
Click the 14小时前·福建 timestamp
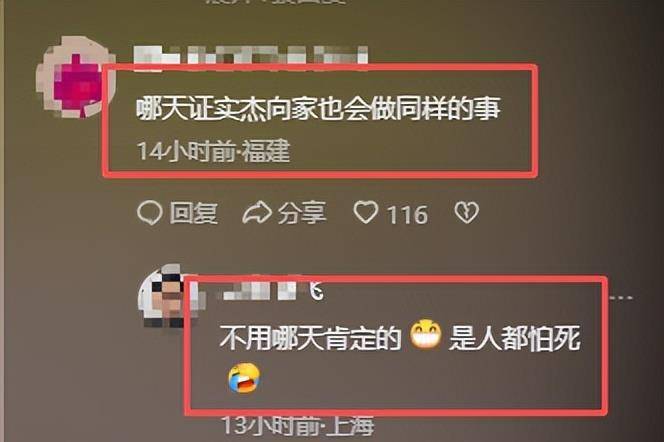213,151
